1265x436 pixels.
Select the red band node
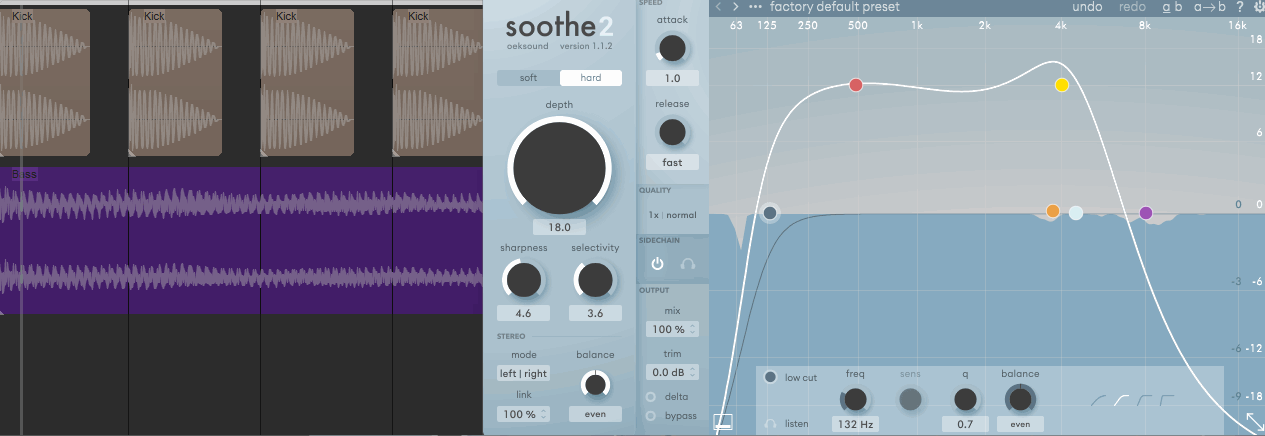coord(856,85)
